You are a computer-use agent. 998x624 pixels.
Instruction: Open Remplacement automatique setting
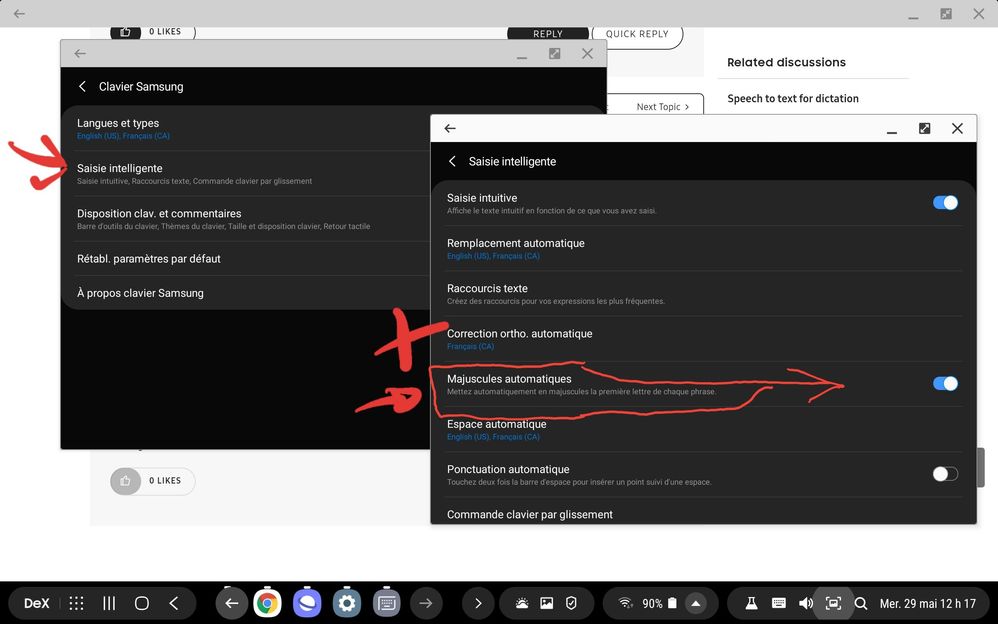[x=703, y=248]
